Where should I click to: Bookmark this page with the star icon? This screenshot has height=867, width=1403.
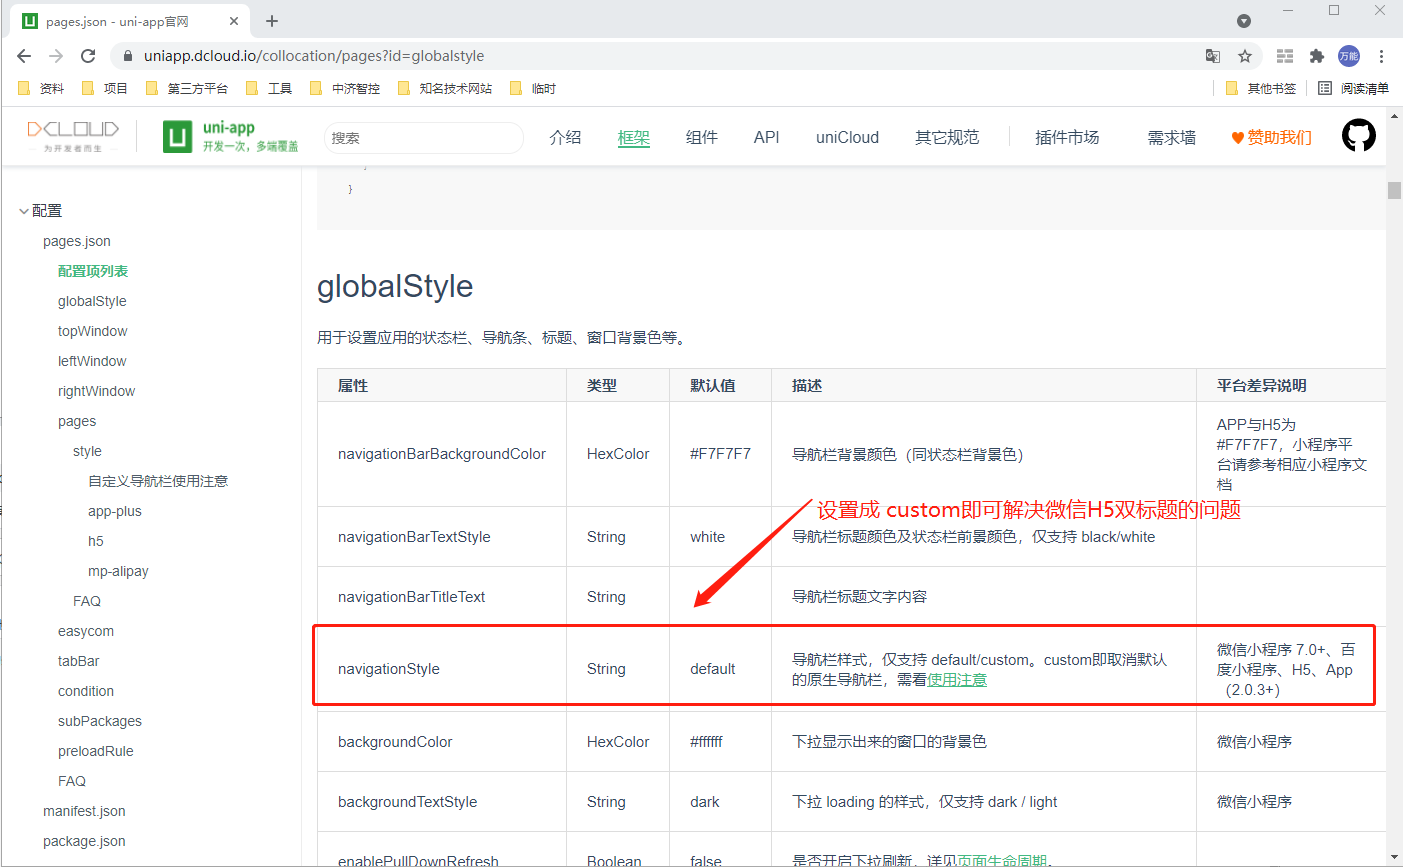point(1245,56)
